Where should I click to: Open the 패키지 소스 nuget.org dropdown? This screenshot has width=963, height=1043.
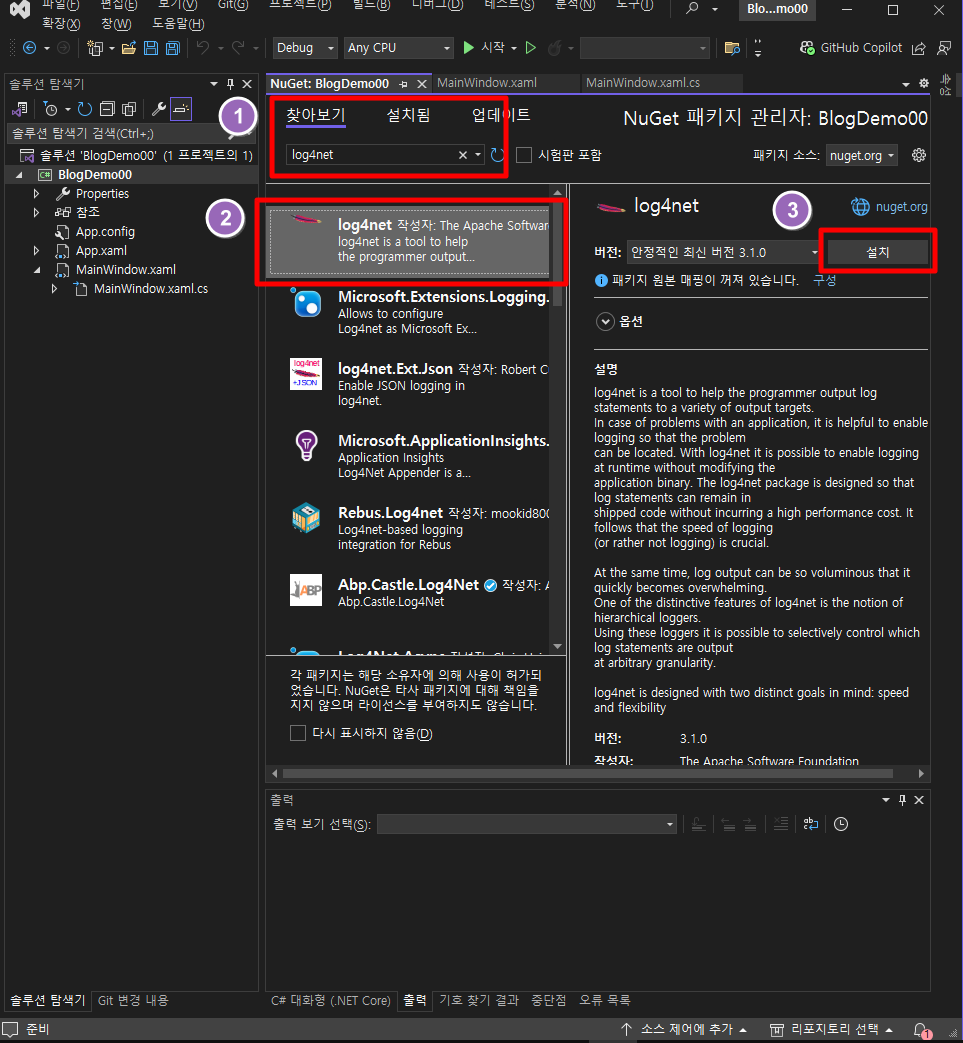click(x=861, y=155)
